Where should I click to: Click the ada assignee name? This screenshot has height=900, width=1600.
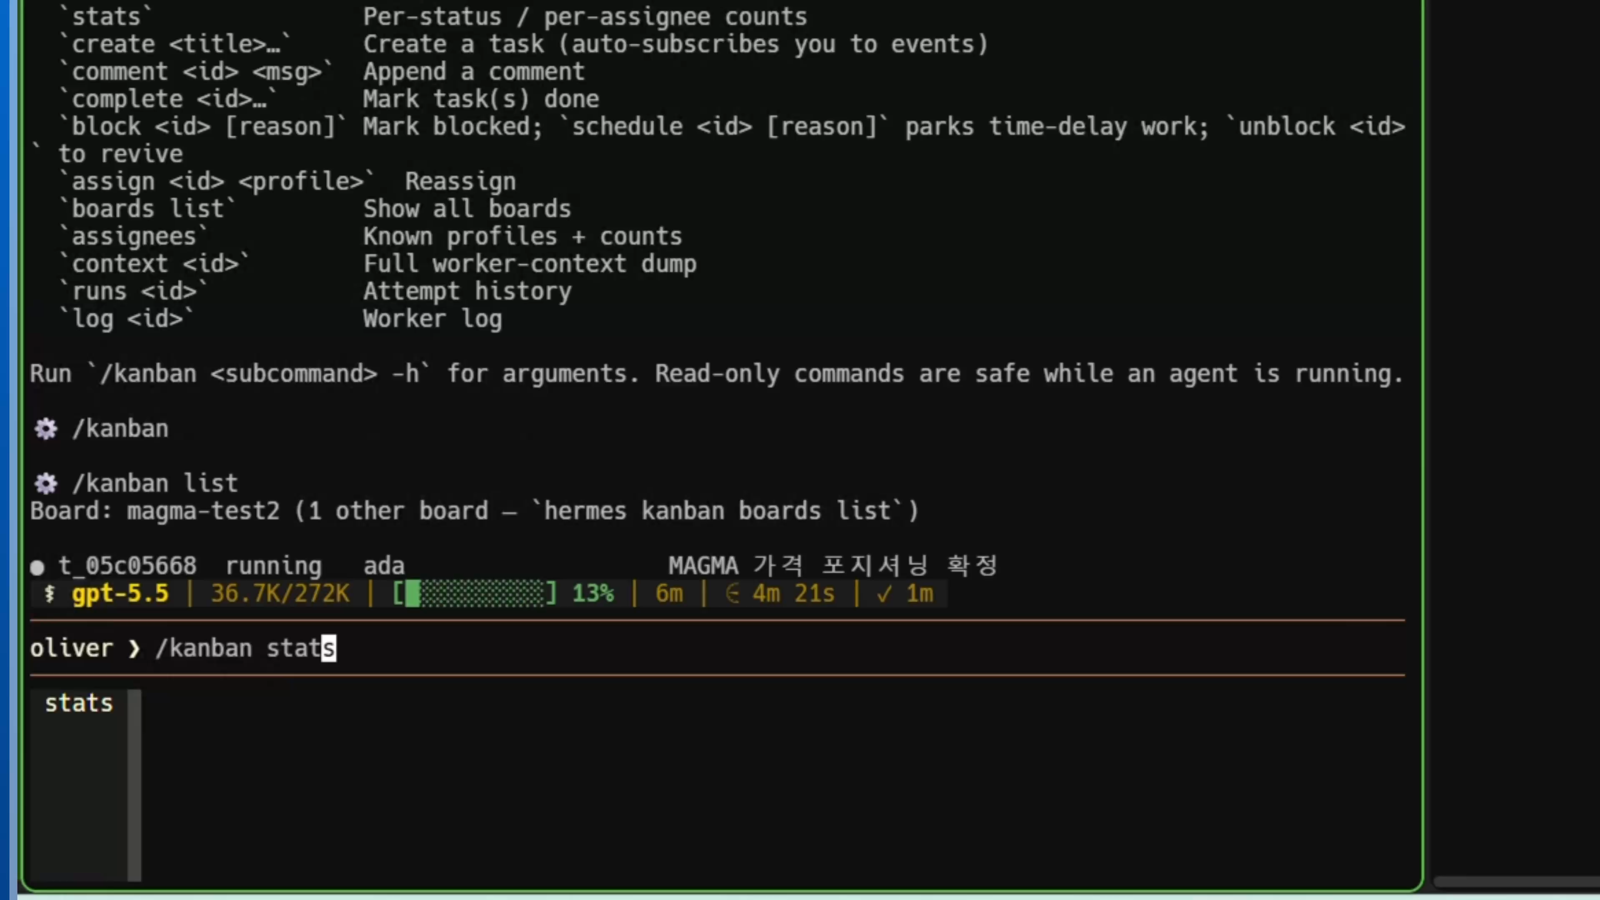pyautogui.click(x=384, y=566)
